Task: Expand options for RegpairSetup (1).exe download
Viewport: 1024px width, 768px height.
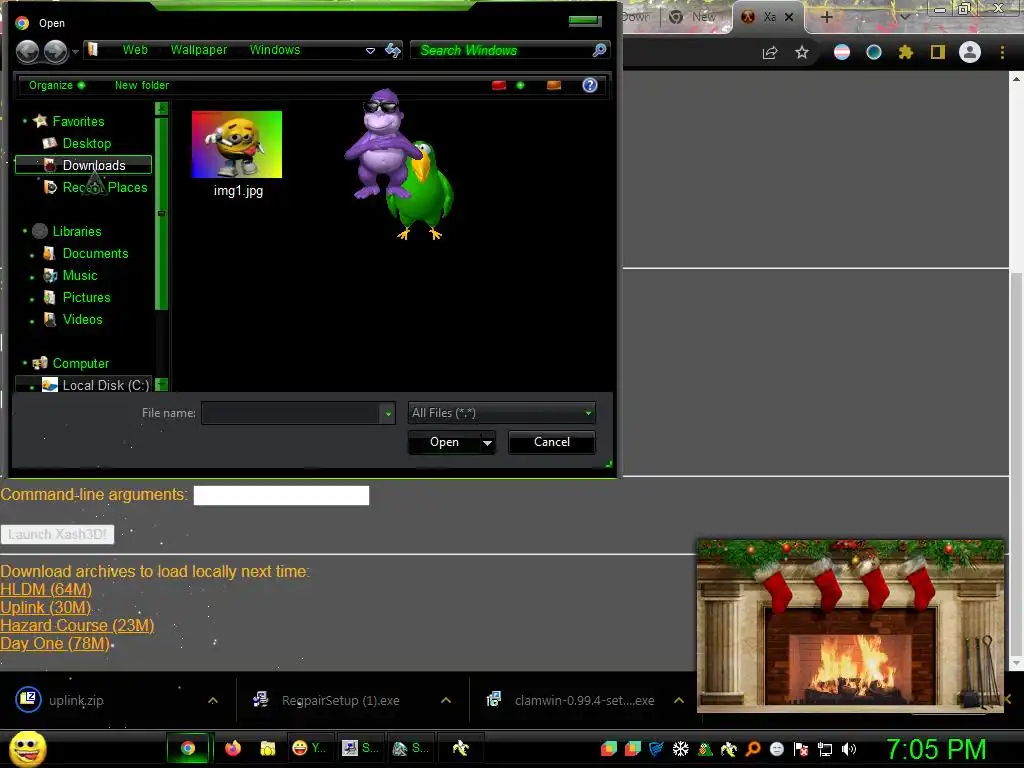Action: 446,700
